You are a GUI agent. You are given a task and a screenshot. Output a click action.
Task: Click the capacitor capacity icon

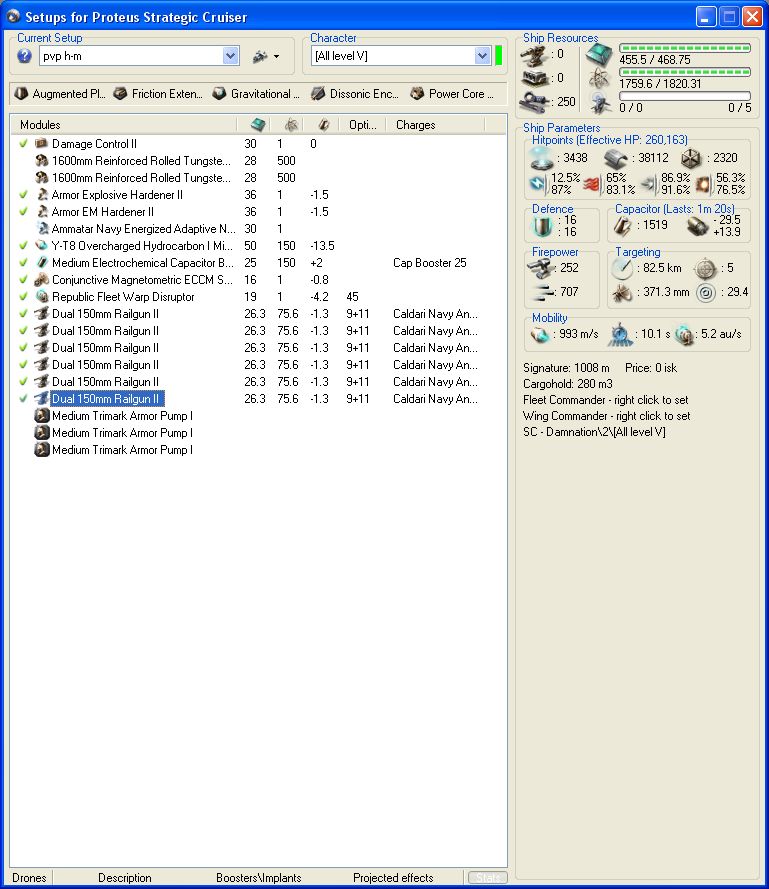(x=623, y=226)
